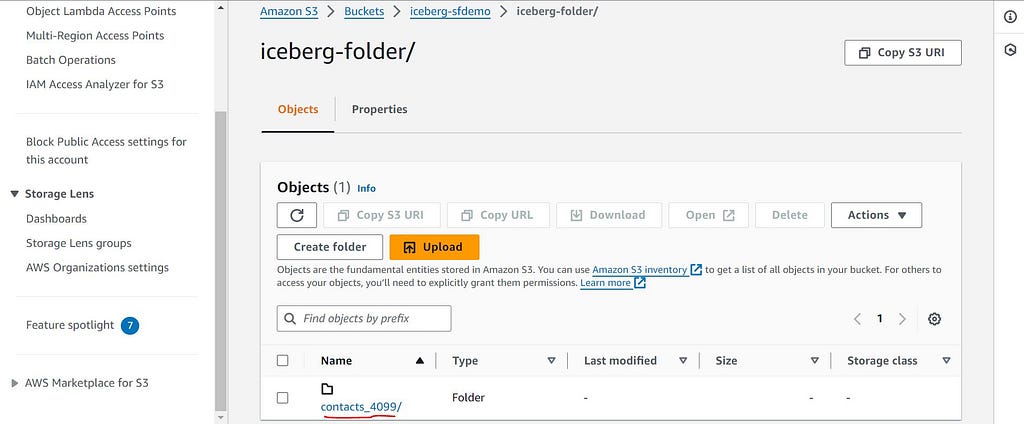Open the Actions dropdown
Image resolution: width=1024 pixels, height=424 pixels.
pyautogui.click(x=876, y=215)
